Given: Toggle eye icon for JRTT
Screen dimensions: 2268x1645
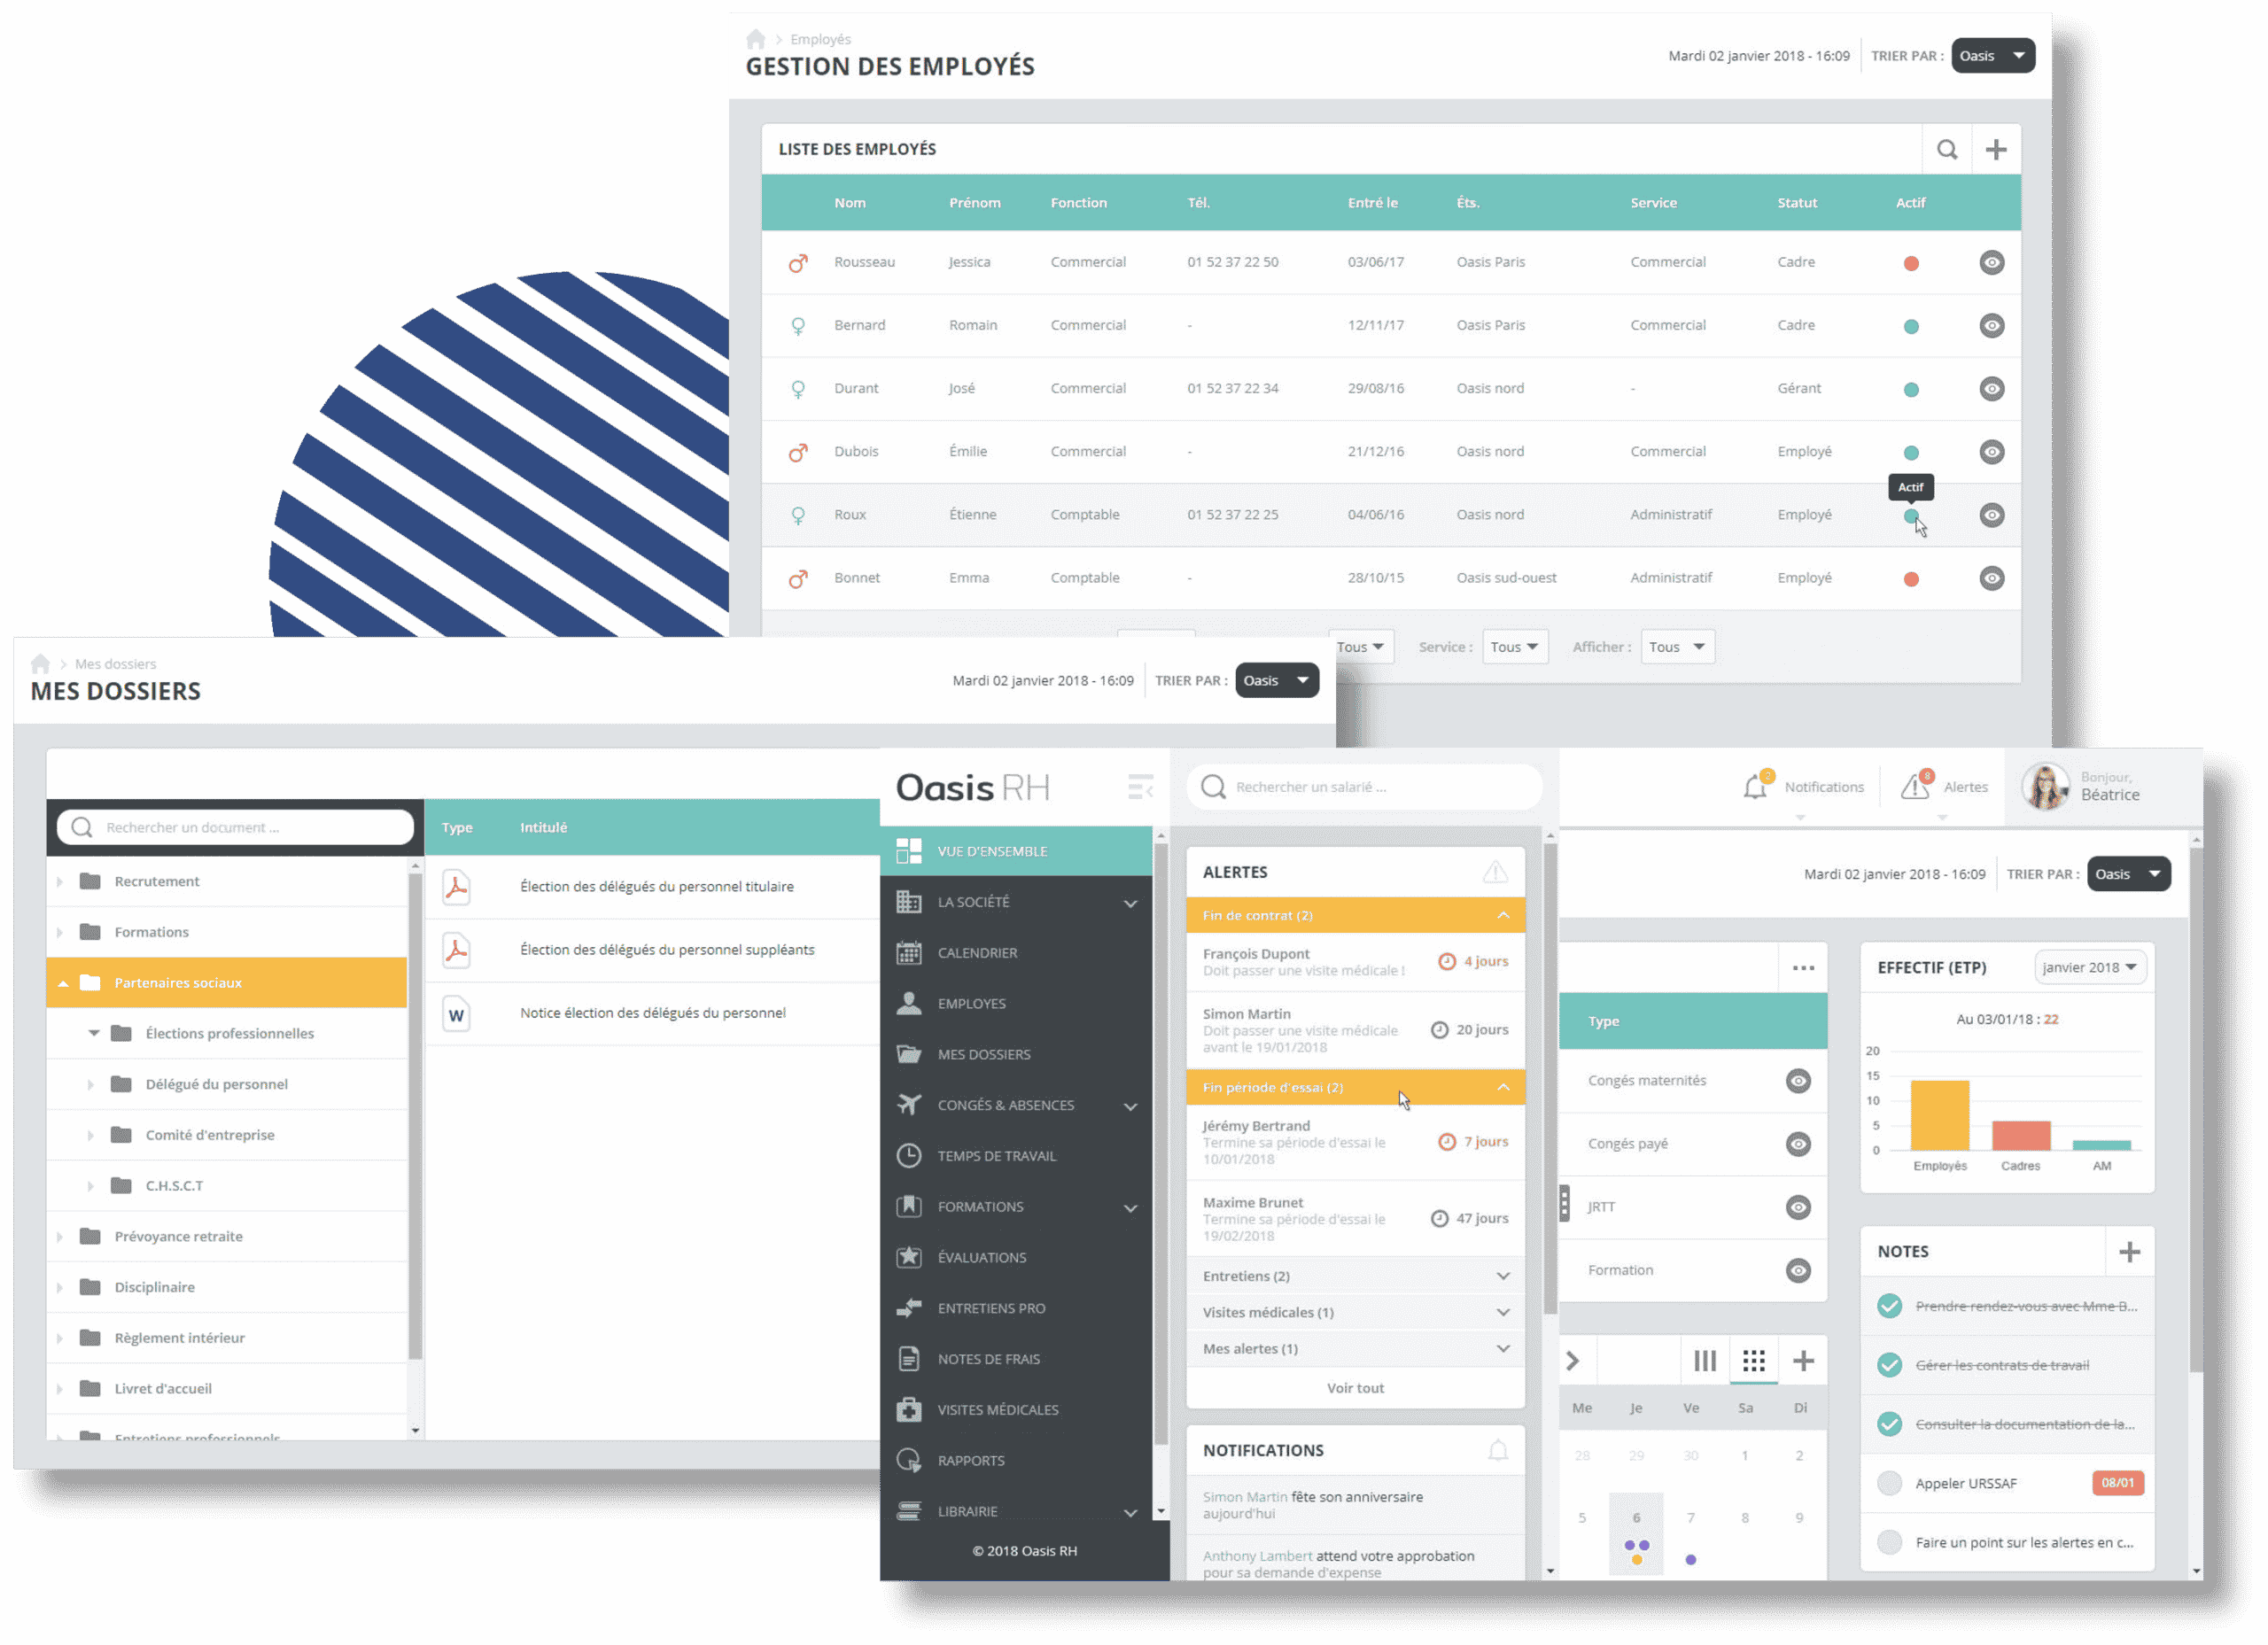Looking at the screenshot, I should [x=1798, y=1208].
